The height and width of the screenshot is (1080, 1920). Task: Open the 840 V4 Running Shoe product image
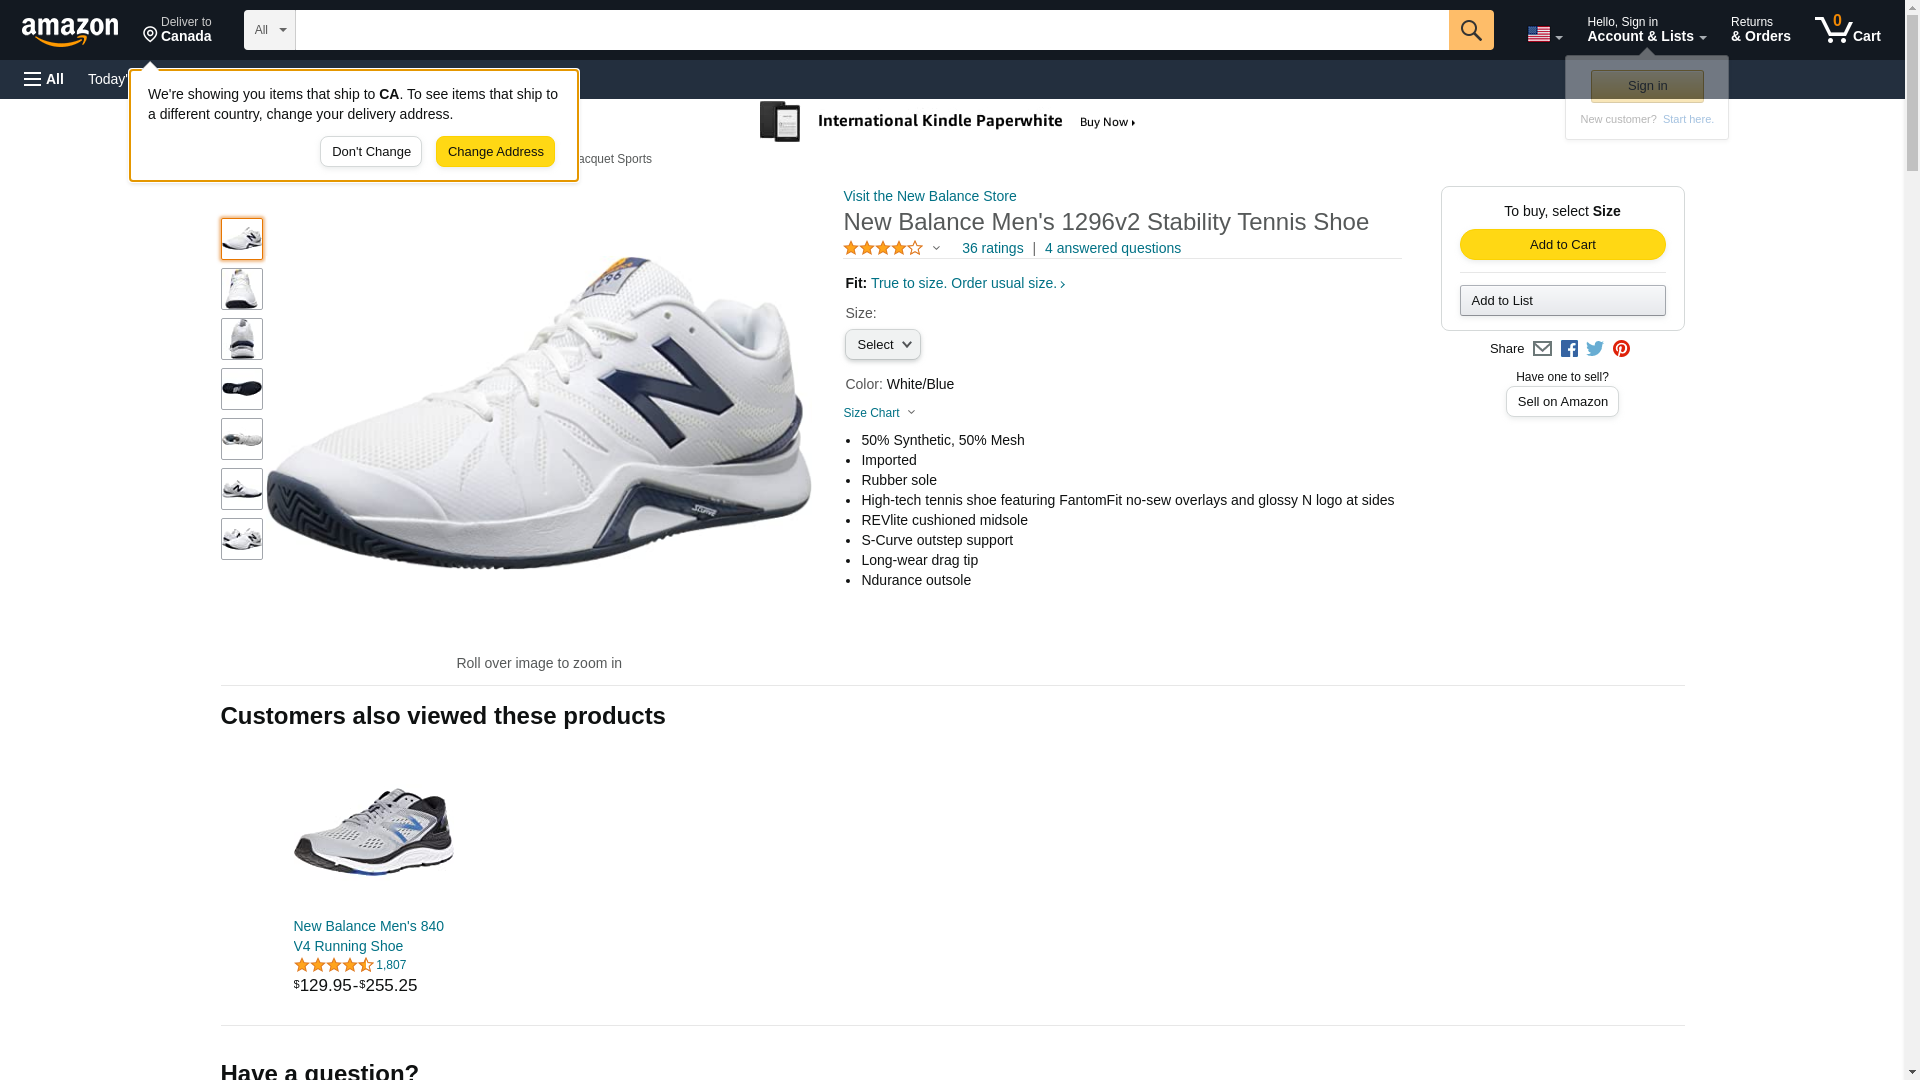pos(373,831)
